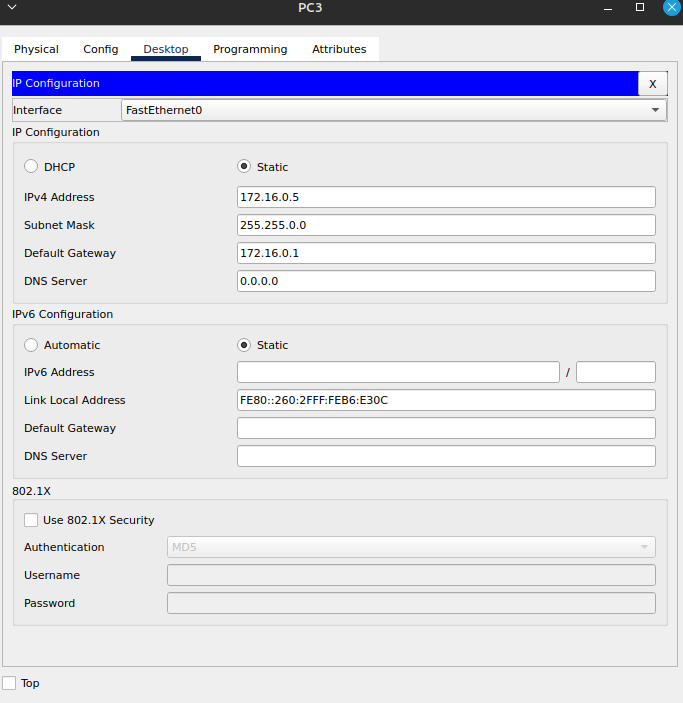The width and height of the screenshot is (683, 703).
Task: Select Static under IPv6 Configuration
Action: click(x=244, y=345)
